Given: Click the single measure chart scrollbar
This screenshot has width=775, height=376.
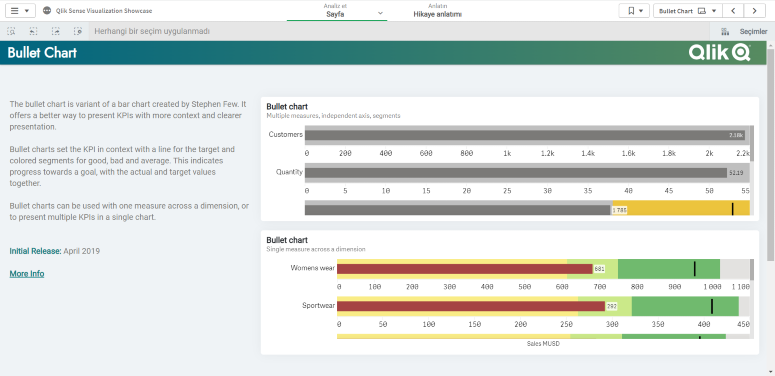Looking at the screenshot, I should (x=752, y=270).
